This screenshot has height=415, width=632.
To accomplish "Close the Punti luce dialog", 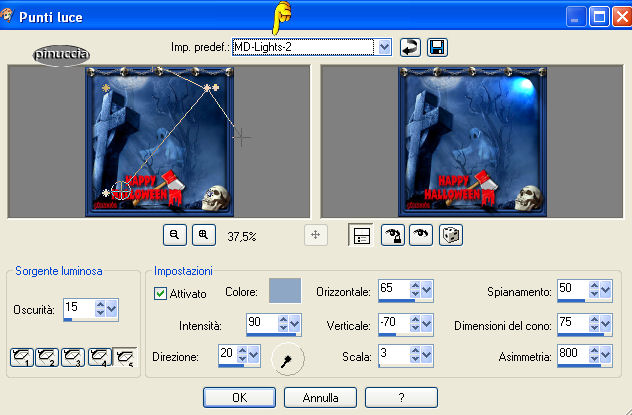I will coord(622,17).
